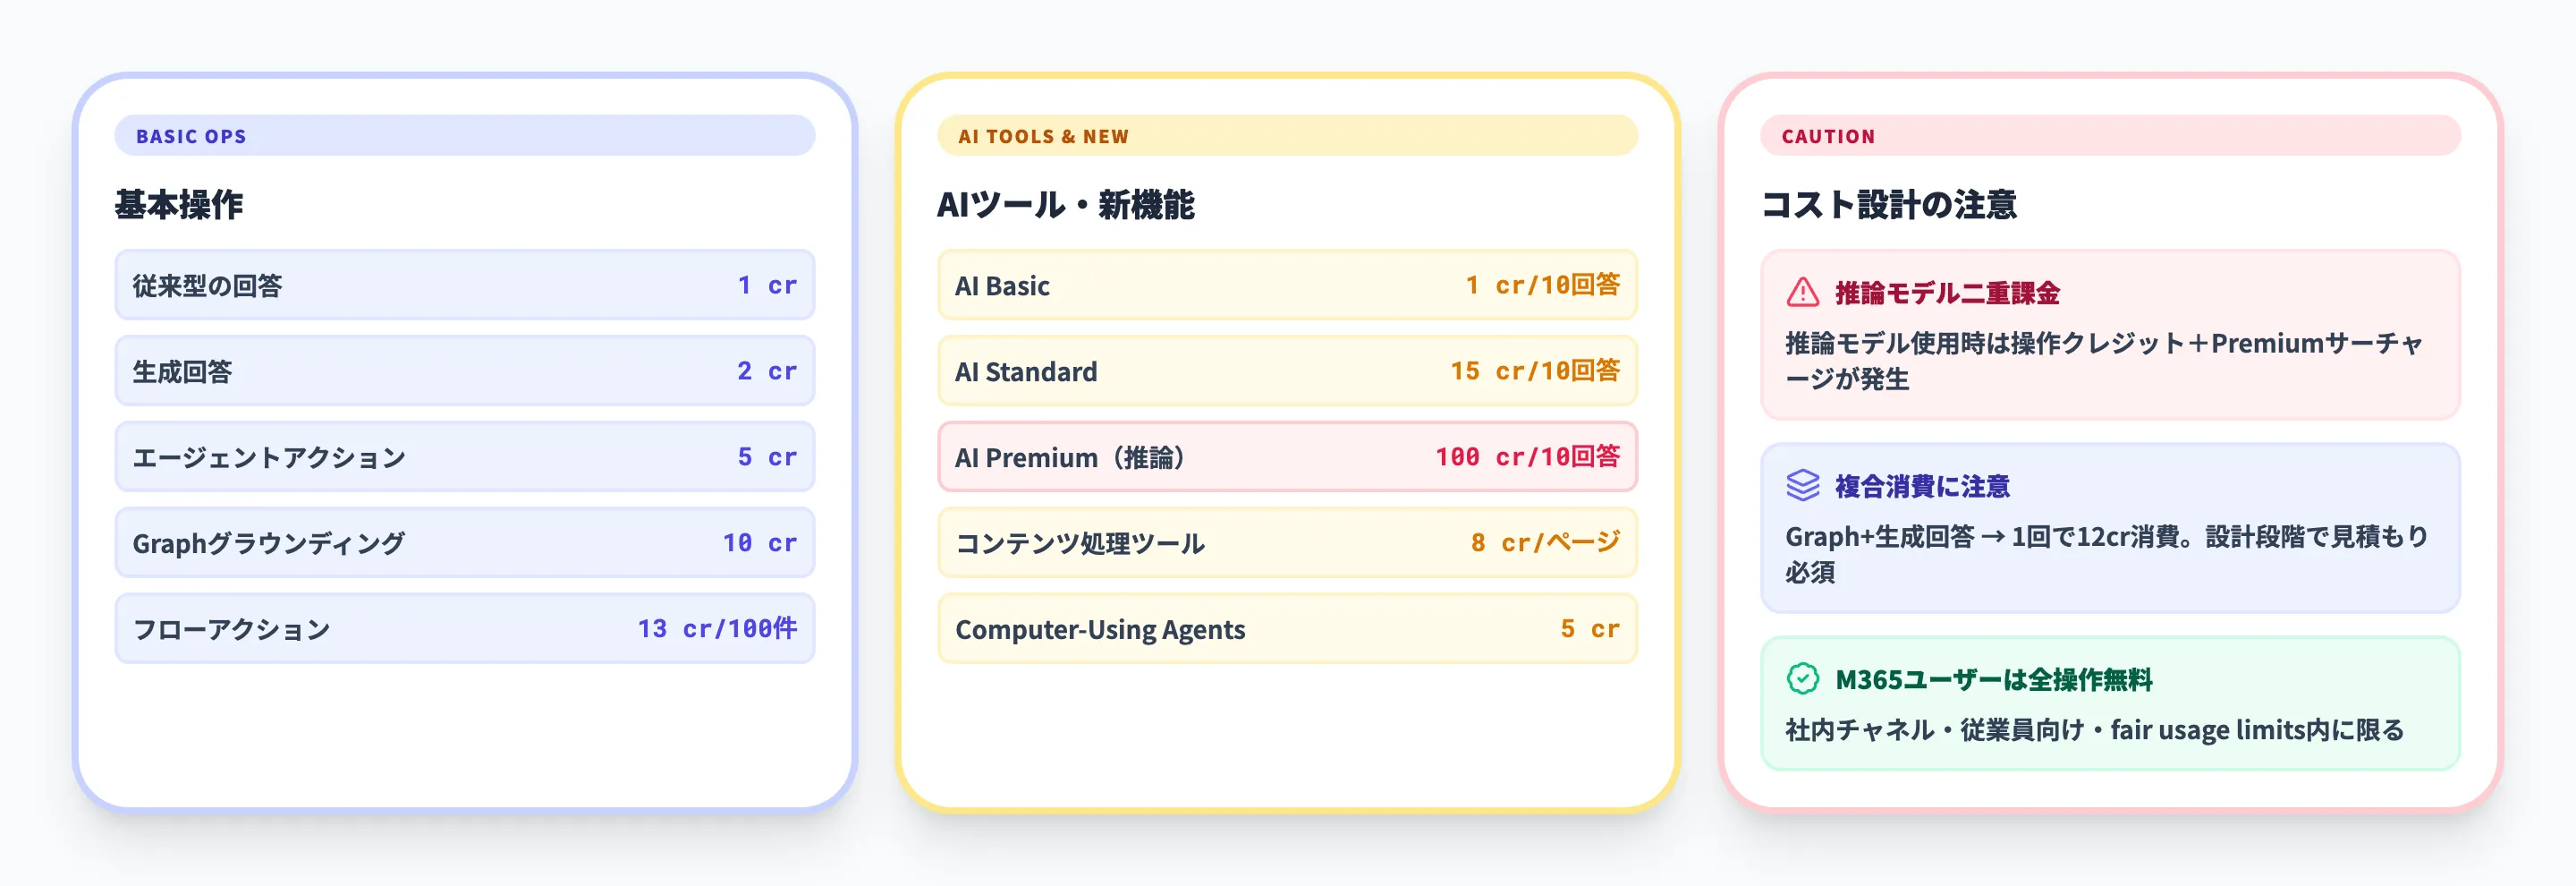Click the stacked layers icon
The width and height of the screenshot is (2576, 886).
coord(1802,486)
